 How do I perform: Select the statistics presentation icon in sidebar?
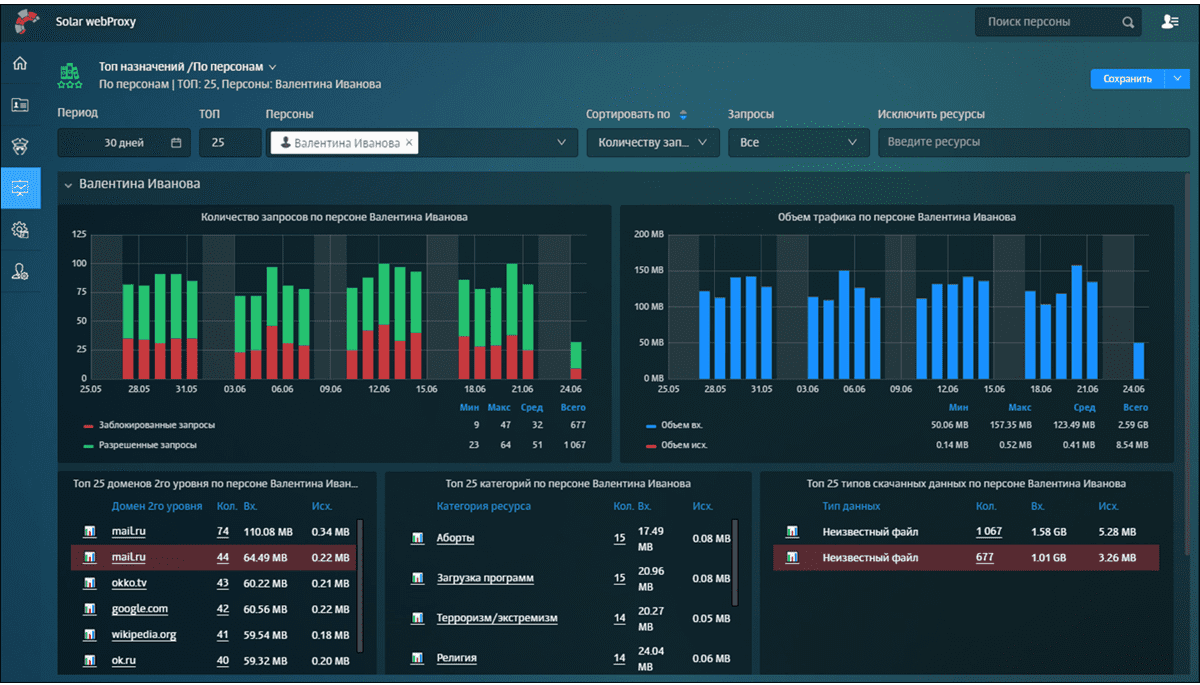click(19, 188)
